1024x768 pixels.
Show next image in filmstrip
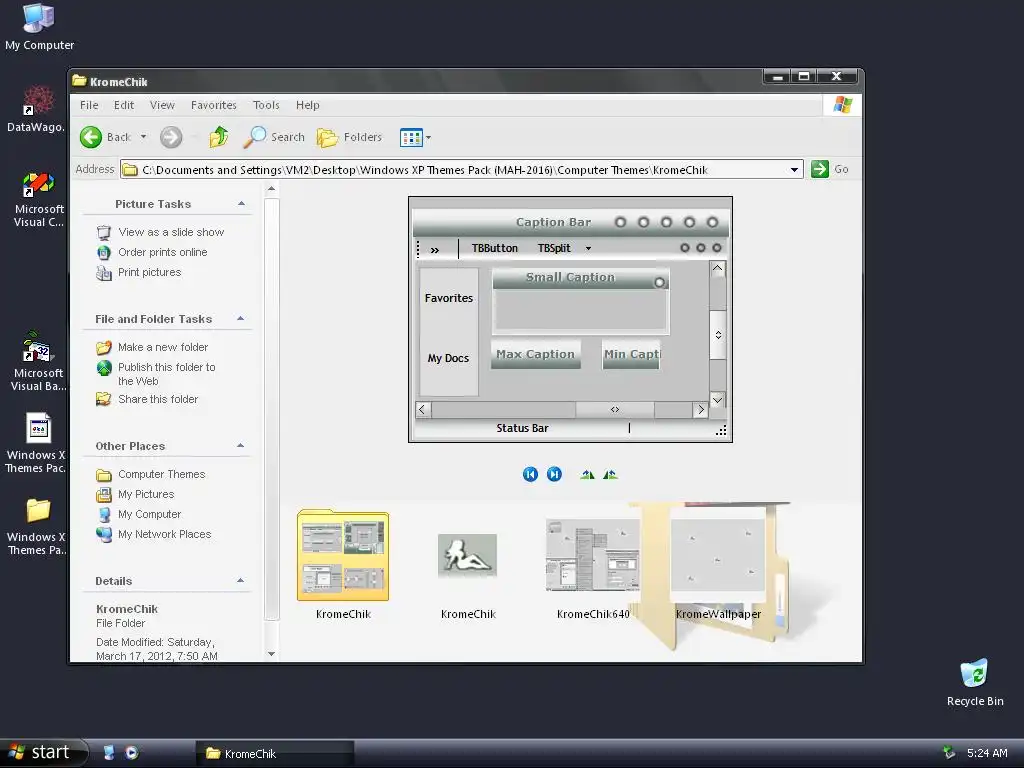click(x=554, y=474)
